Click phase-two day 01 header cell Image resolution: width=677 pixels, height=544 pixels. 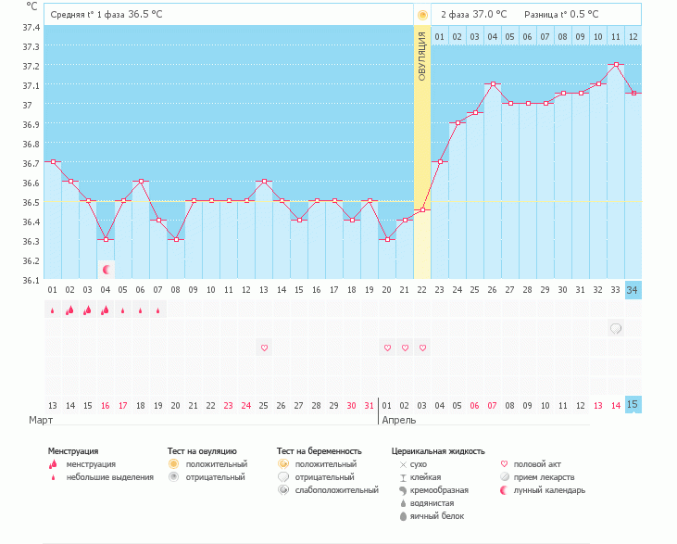(440, 37)
